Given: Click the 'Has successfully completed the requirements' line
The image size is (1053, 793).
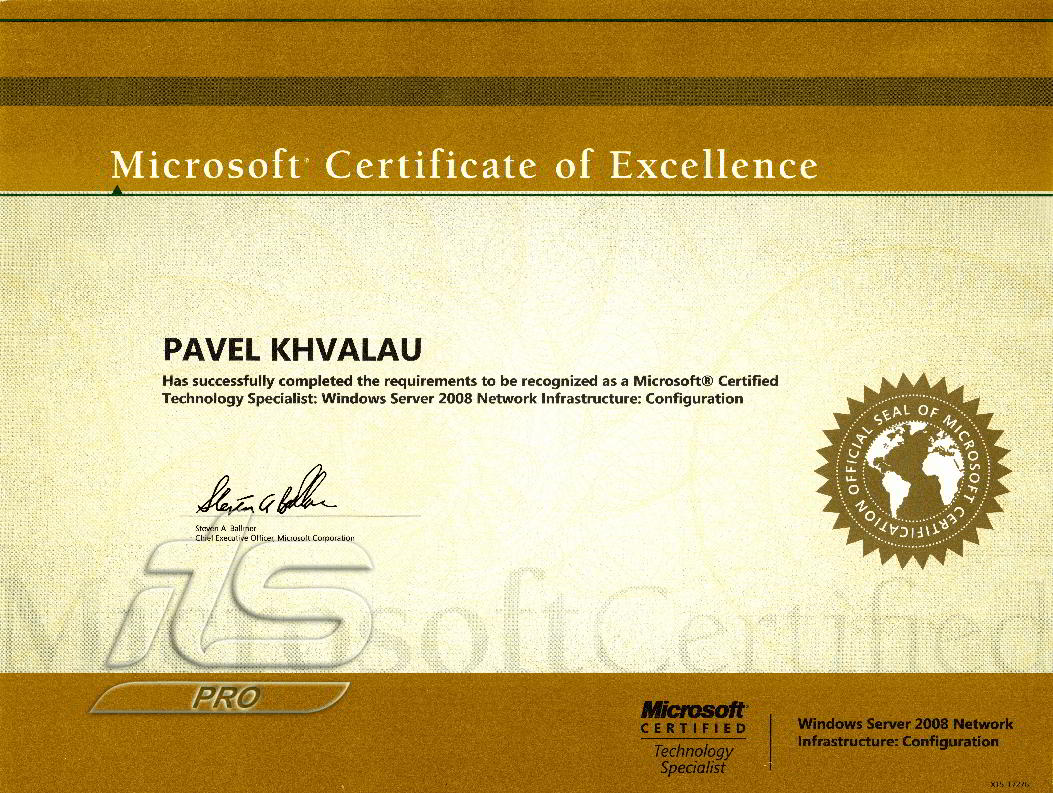Looking at the screenshot, I should [470, 381].
